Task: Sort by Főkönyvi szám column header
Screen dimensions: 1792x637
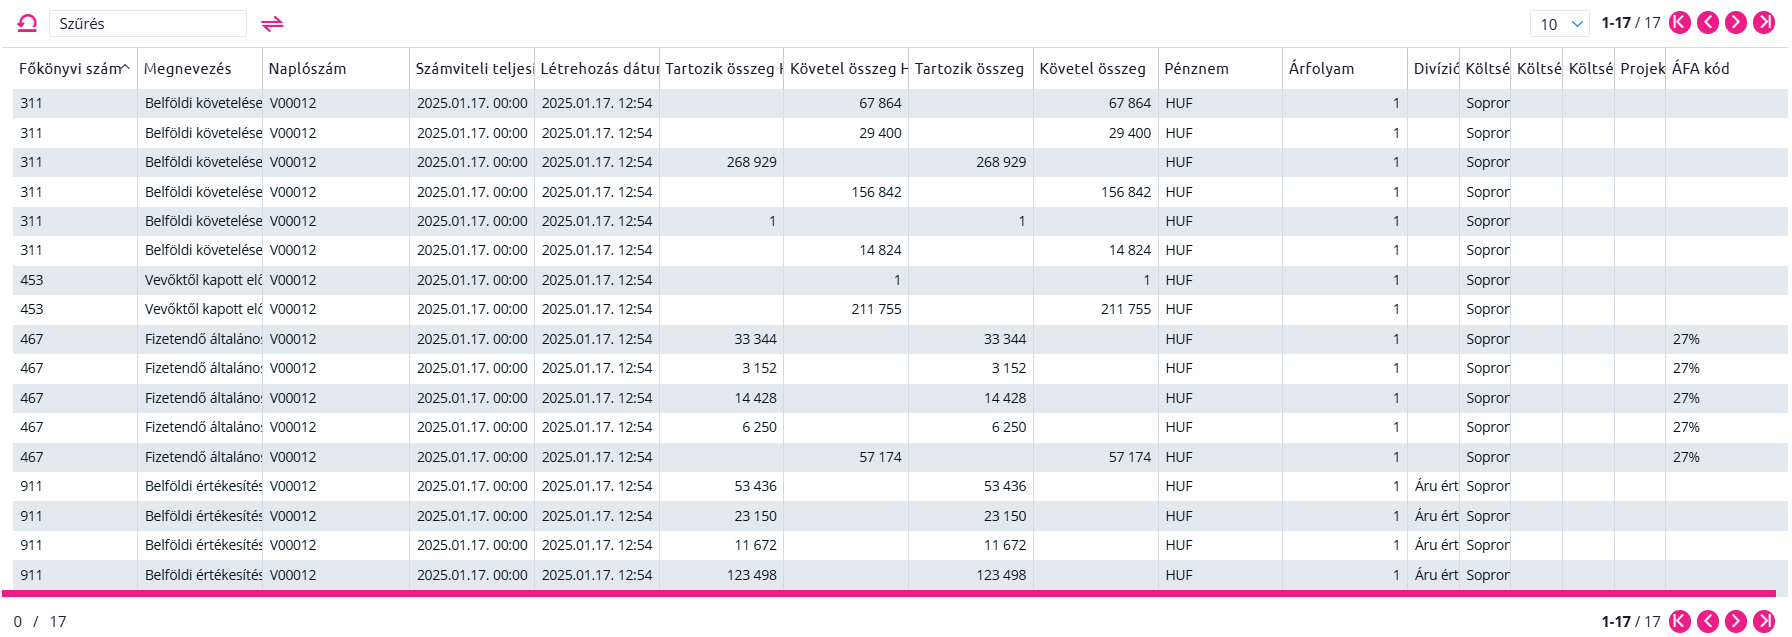Action: pyautogui.click(x=75, y=69)
